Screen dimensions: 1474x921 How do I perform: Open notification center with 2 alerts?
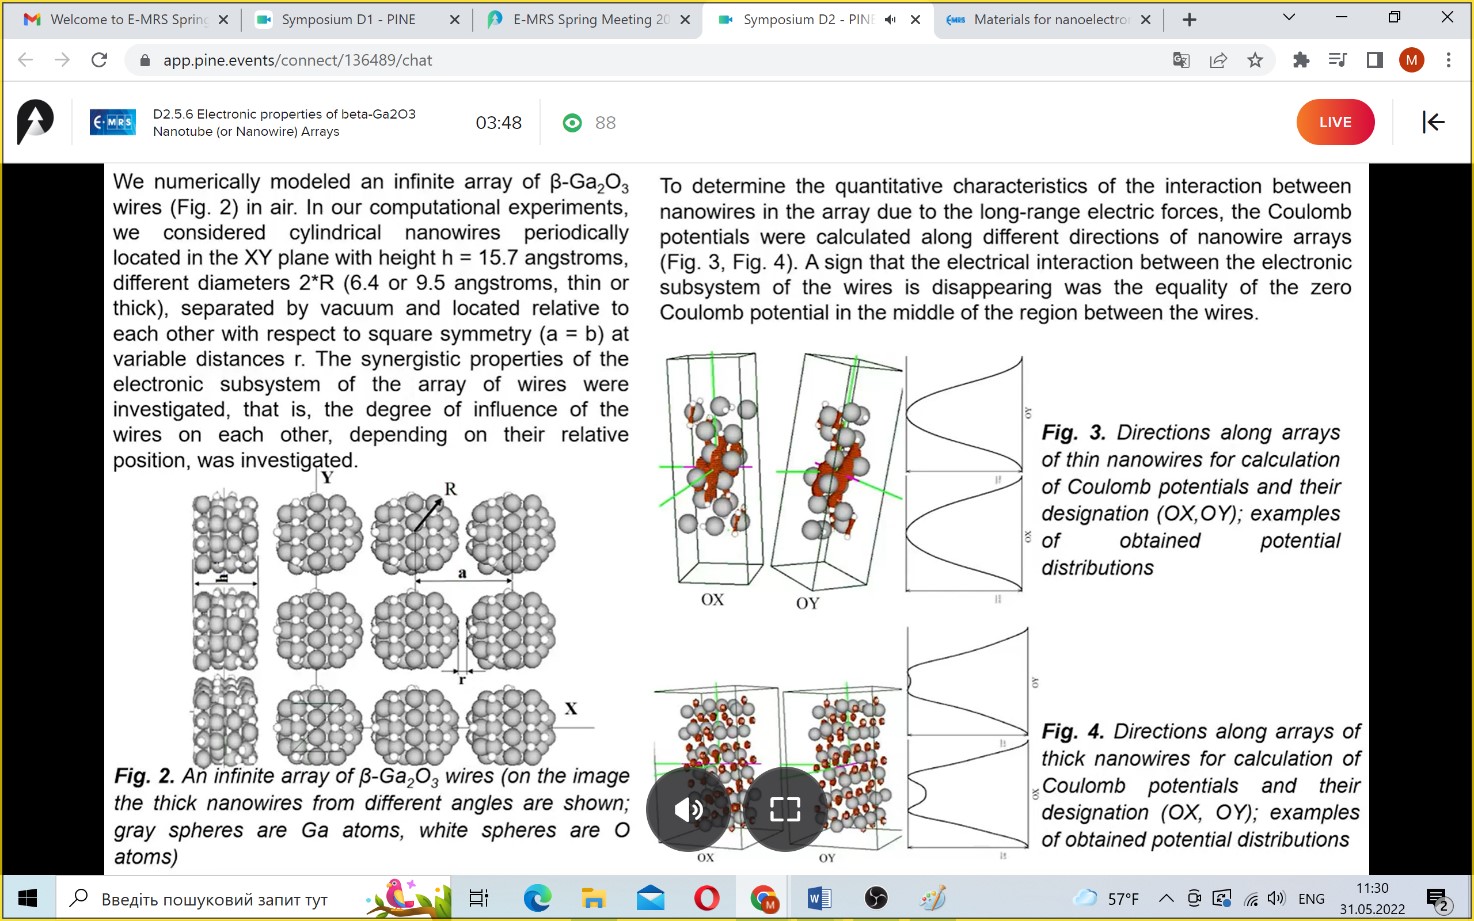pyautogui.click(x=1437, y=898)
